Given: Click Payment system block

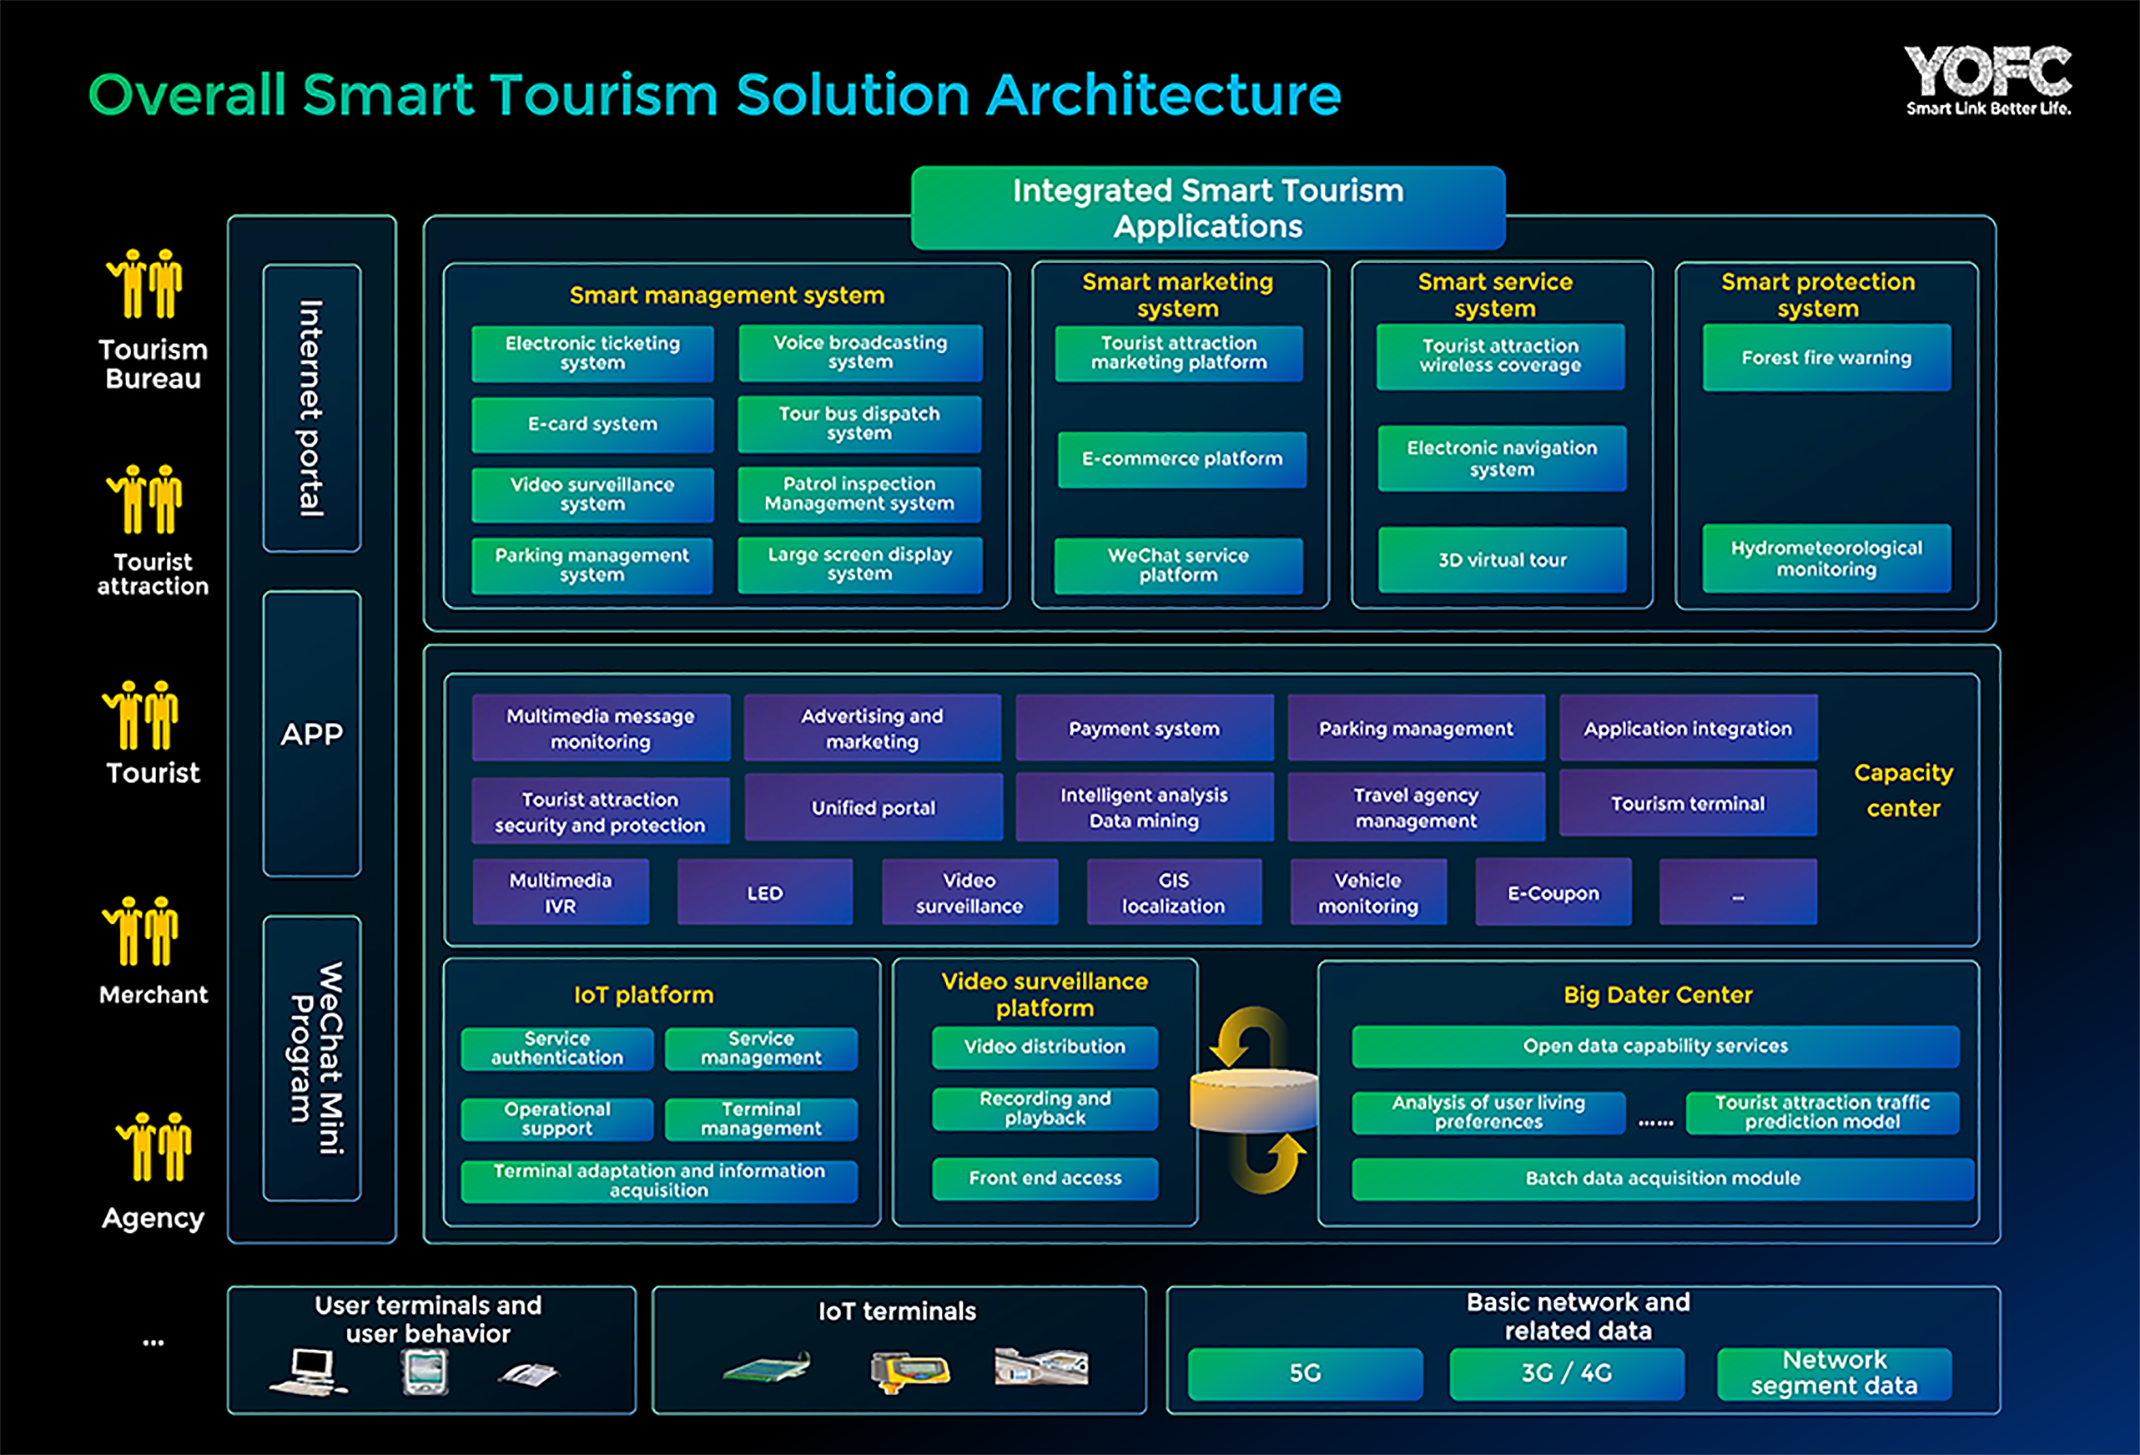Looking at the screenshot, I should pos(1145,728).
